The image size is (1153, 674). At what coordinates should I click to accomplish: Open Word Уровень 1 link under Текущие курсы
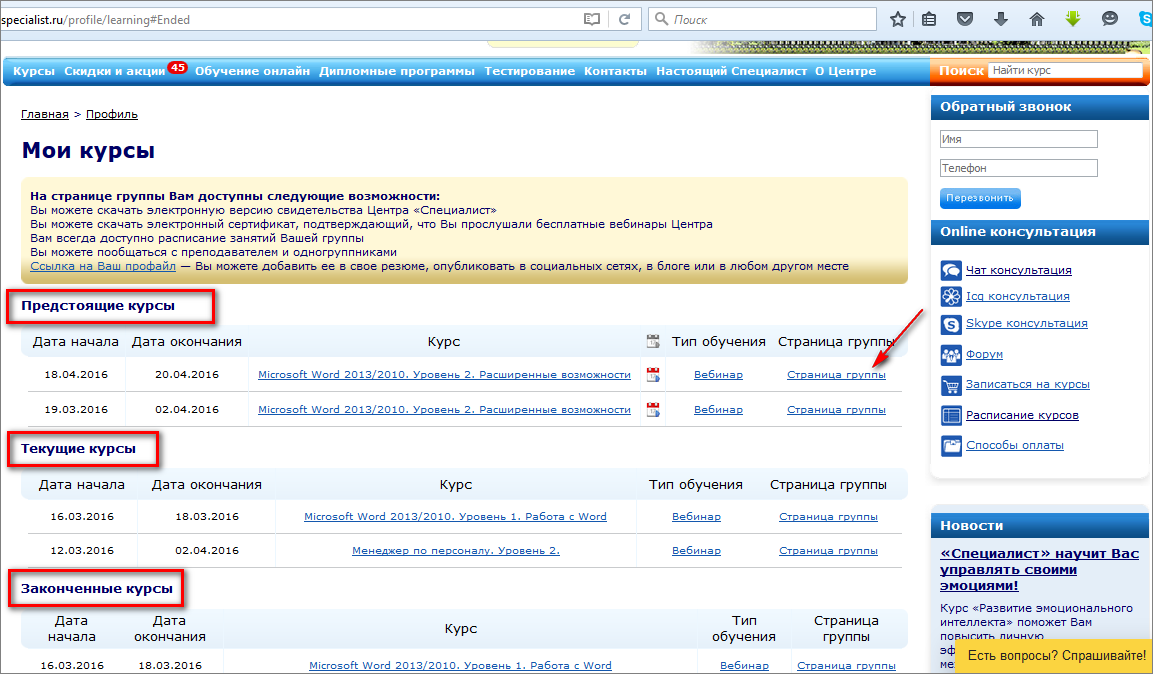pyautogui.click(x=455, y=517)
